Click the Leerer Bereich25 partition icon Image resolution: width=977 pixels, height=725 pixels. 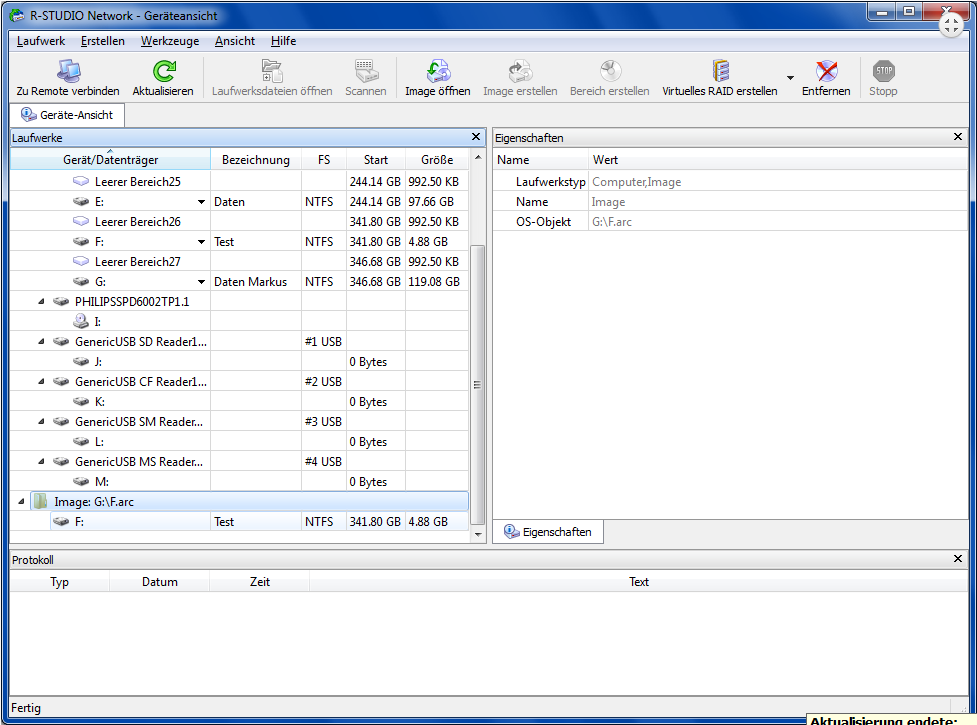pos(81,181)
